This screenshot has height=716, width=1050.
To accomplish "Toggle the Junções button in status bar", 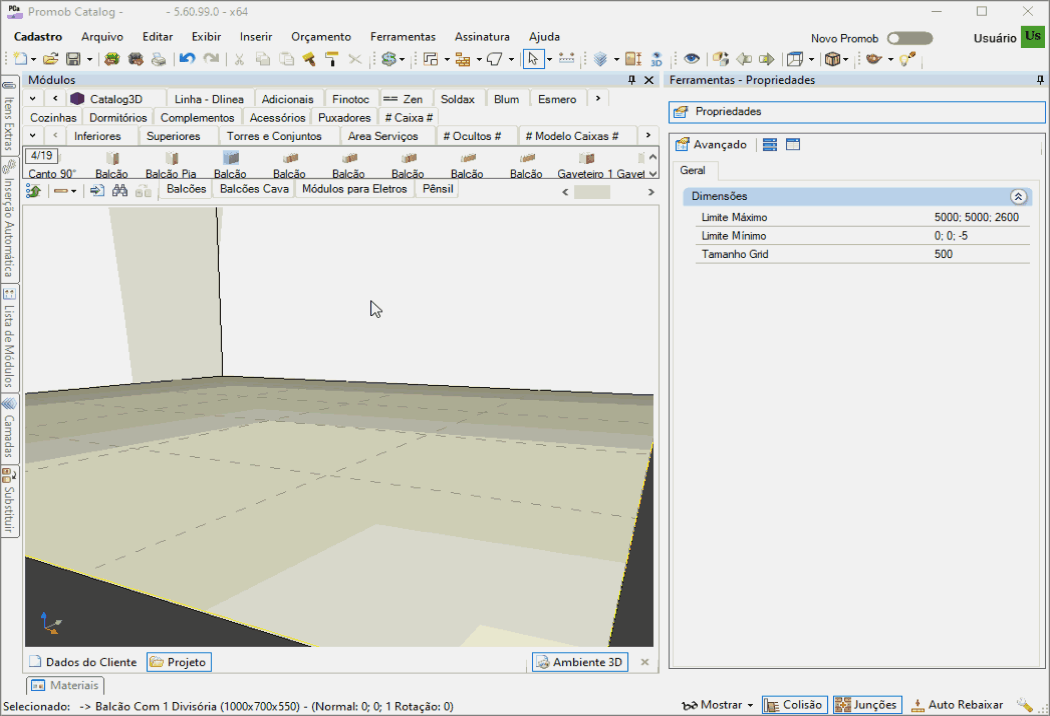I will (867, 705).
